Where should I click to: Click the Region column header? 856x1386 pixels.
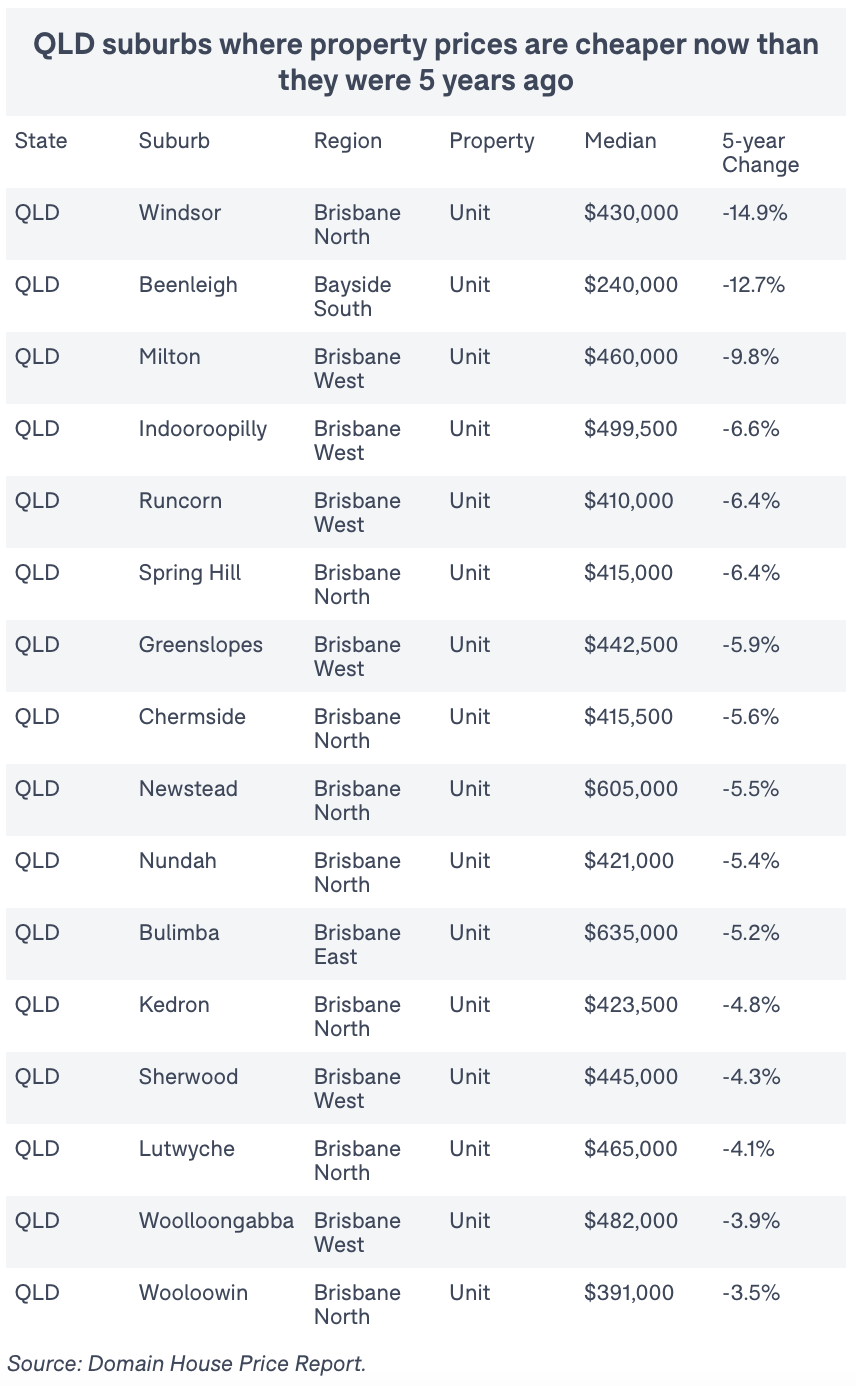pos(348,141)
